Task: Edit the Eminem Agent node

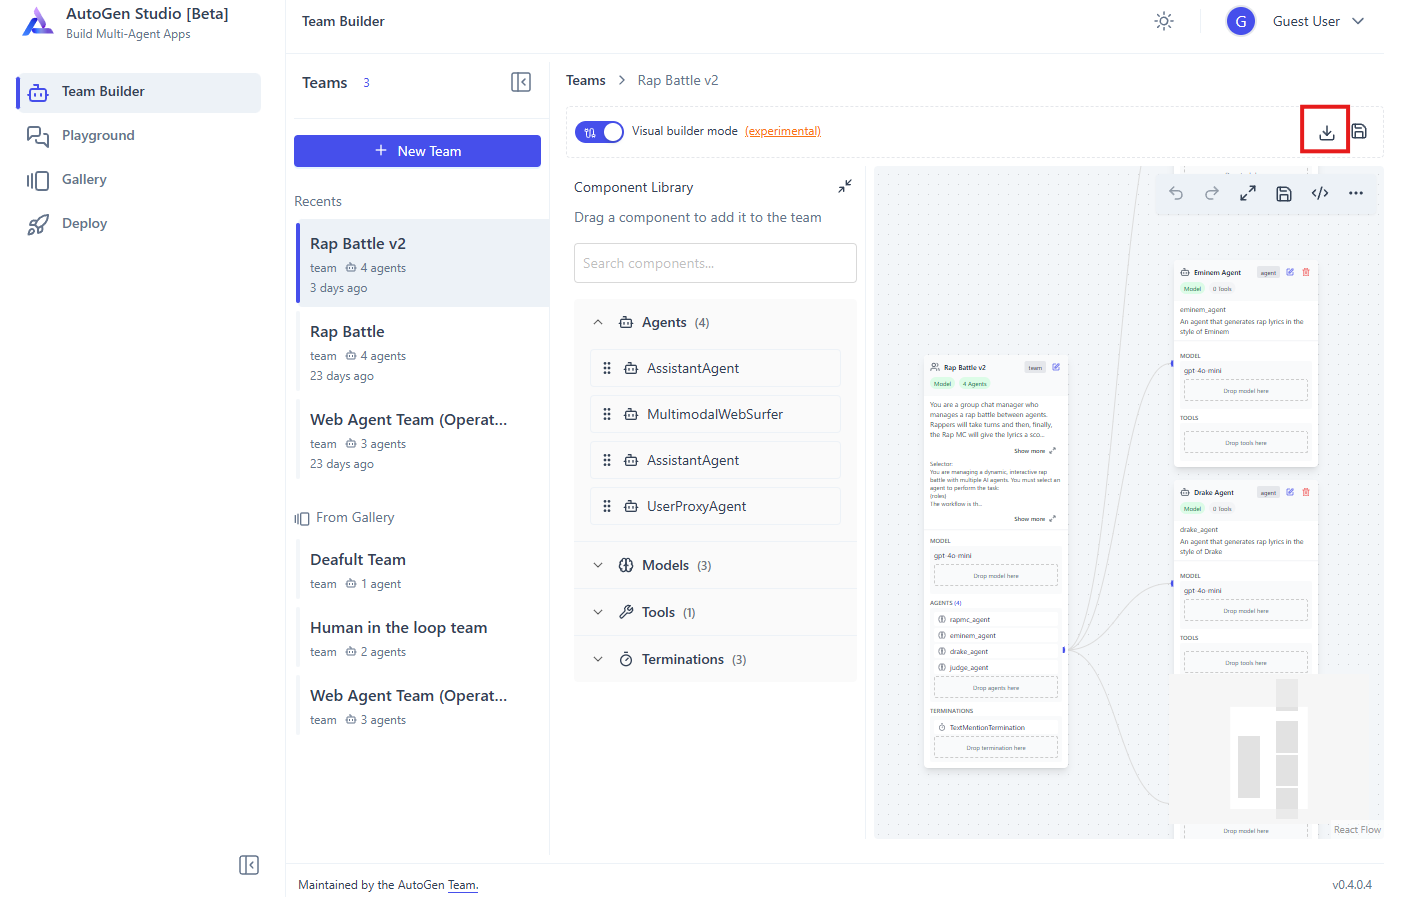Action: [1290, 272]
